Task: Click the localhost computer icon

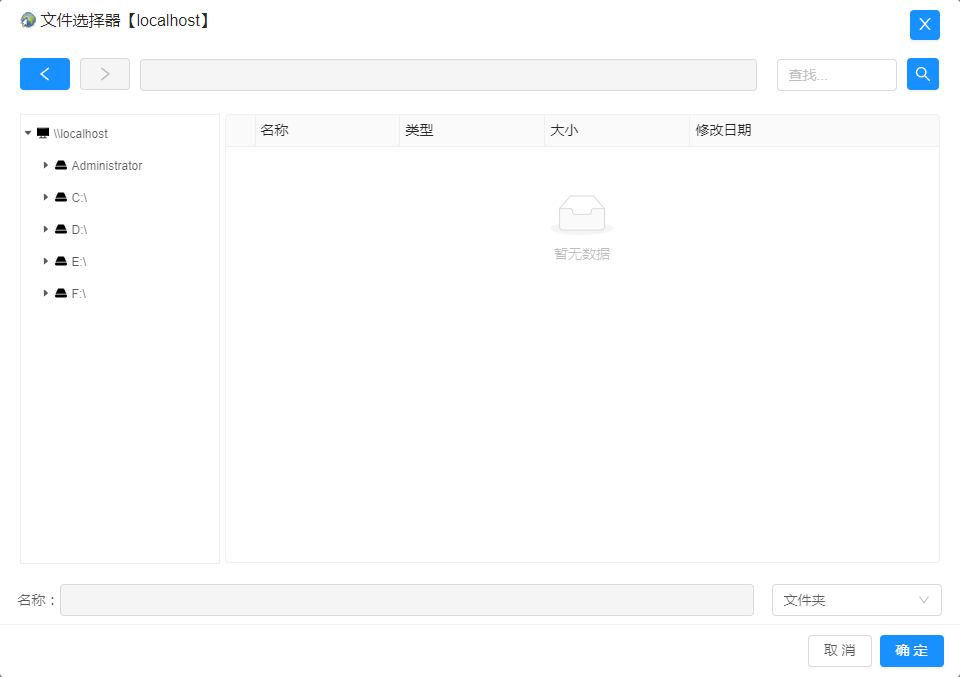Action: click(x=43, y=133)
